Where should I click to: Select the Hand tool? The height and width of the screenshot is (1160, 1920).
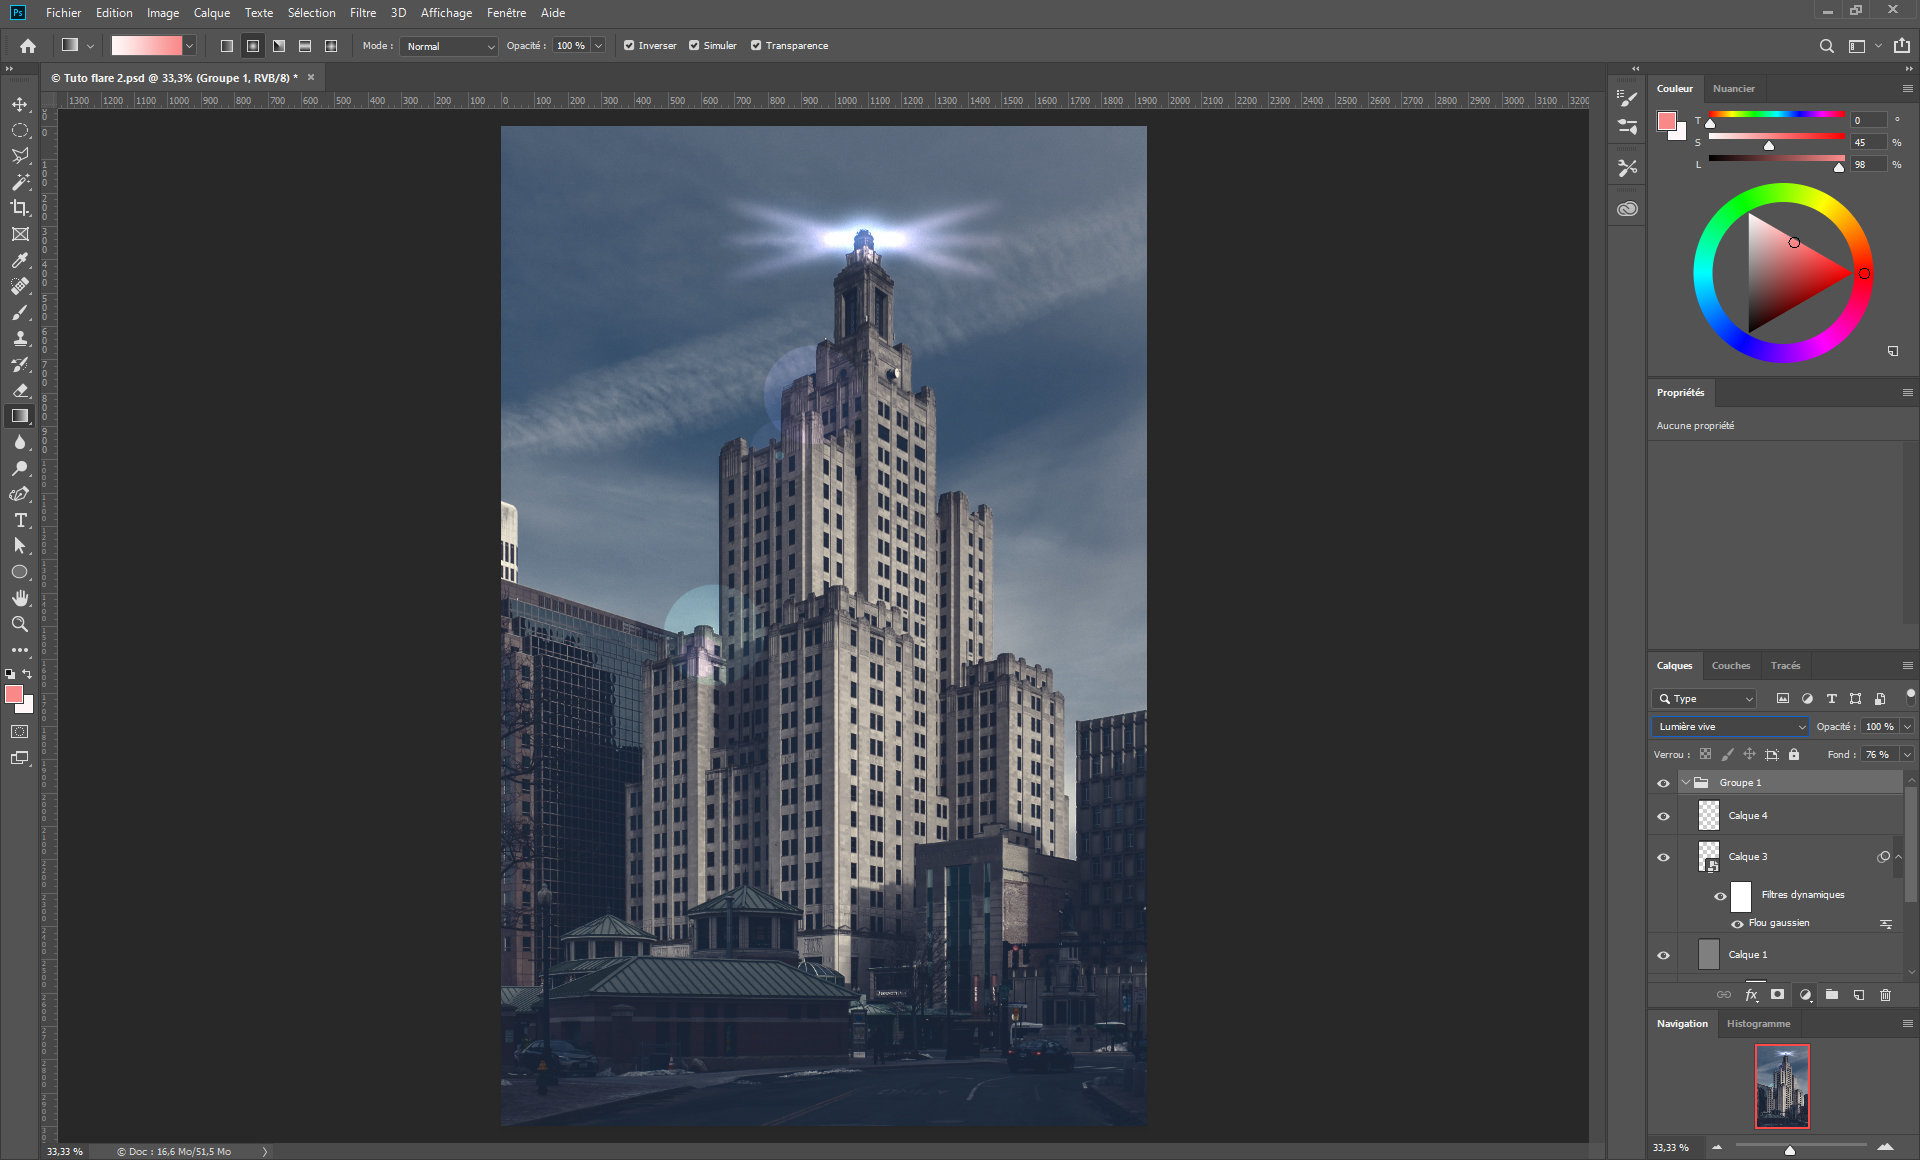point(20,598)
